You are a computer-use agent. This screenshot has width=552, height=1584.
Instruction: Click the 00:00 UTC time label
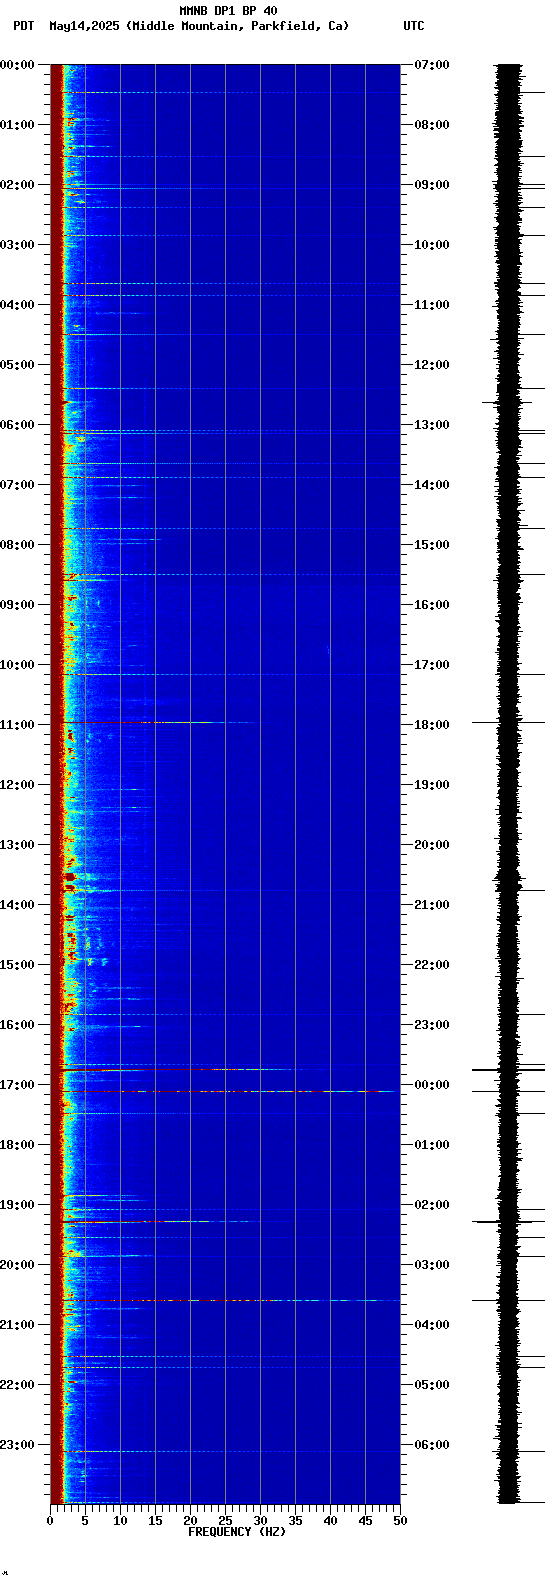(x=432, y=1085)
